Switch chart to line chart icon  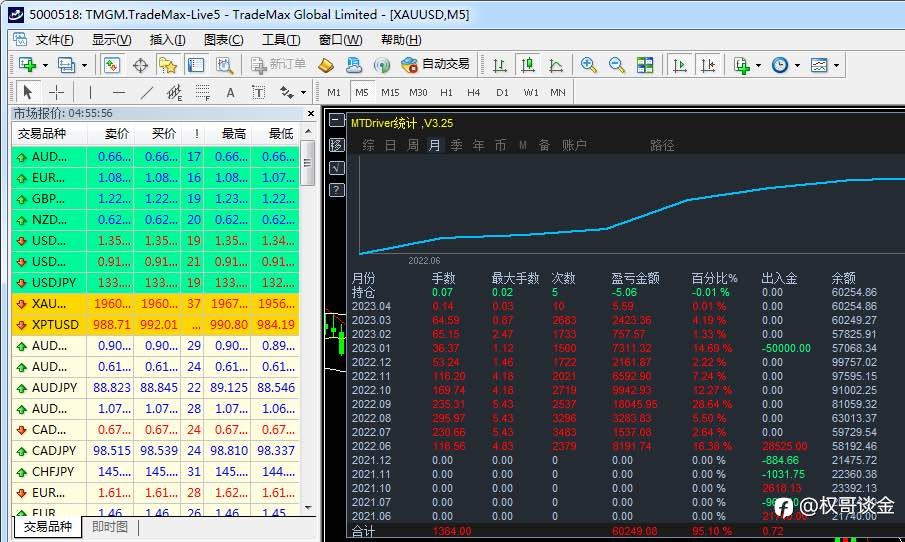pos(556,65)
